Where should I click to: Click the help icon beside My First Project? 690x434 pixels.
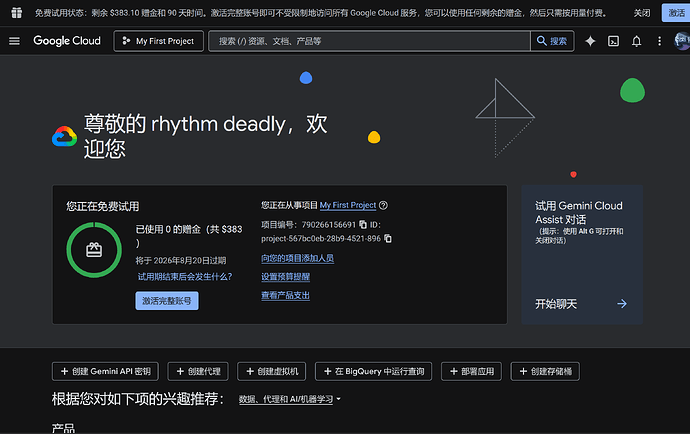(x=383, y=205)
